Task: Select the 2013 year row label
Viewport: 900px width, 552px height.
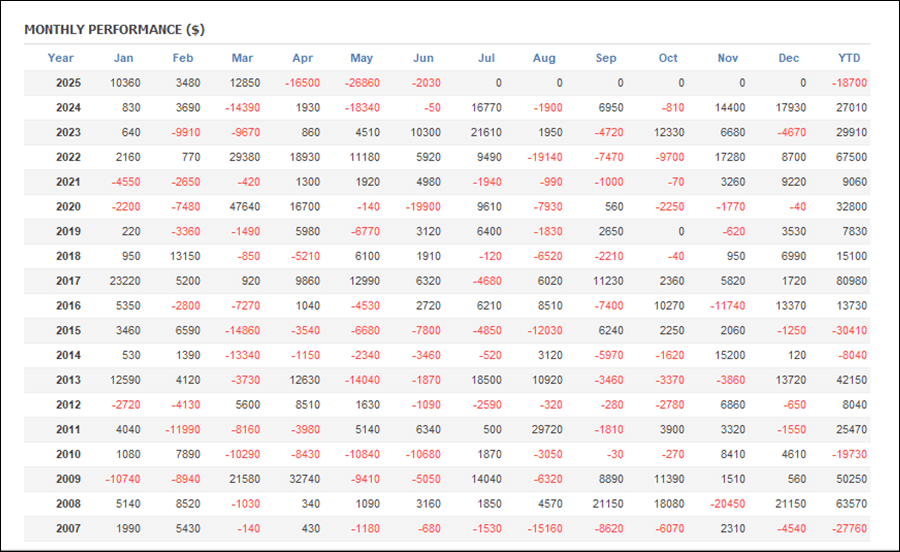Action: pos(68,380)
